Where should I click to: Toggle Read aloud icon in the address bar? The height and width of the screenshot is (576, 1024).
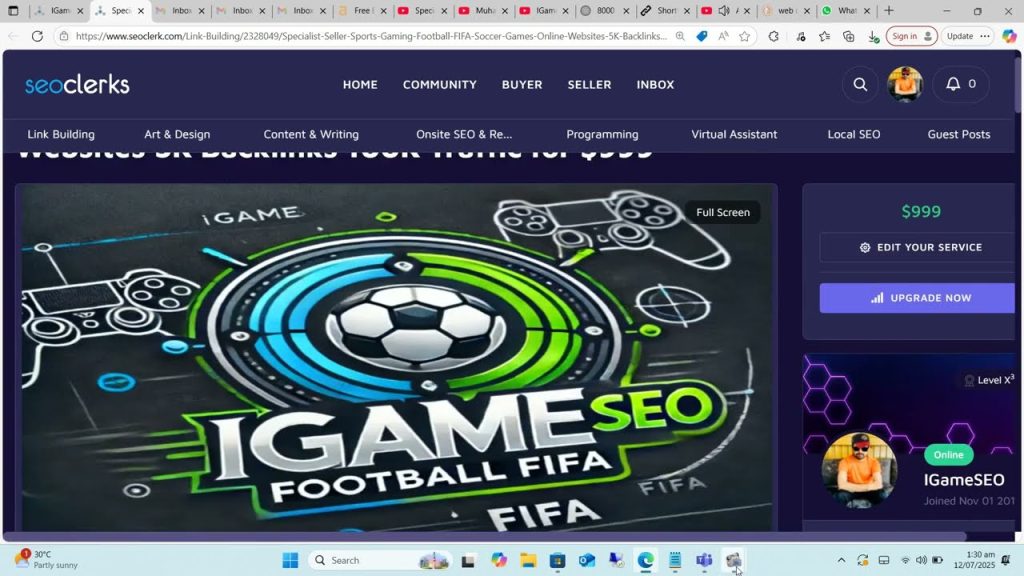(723, 36)
